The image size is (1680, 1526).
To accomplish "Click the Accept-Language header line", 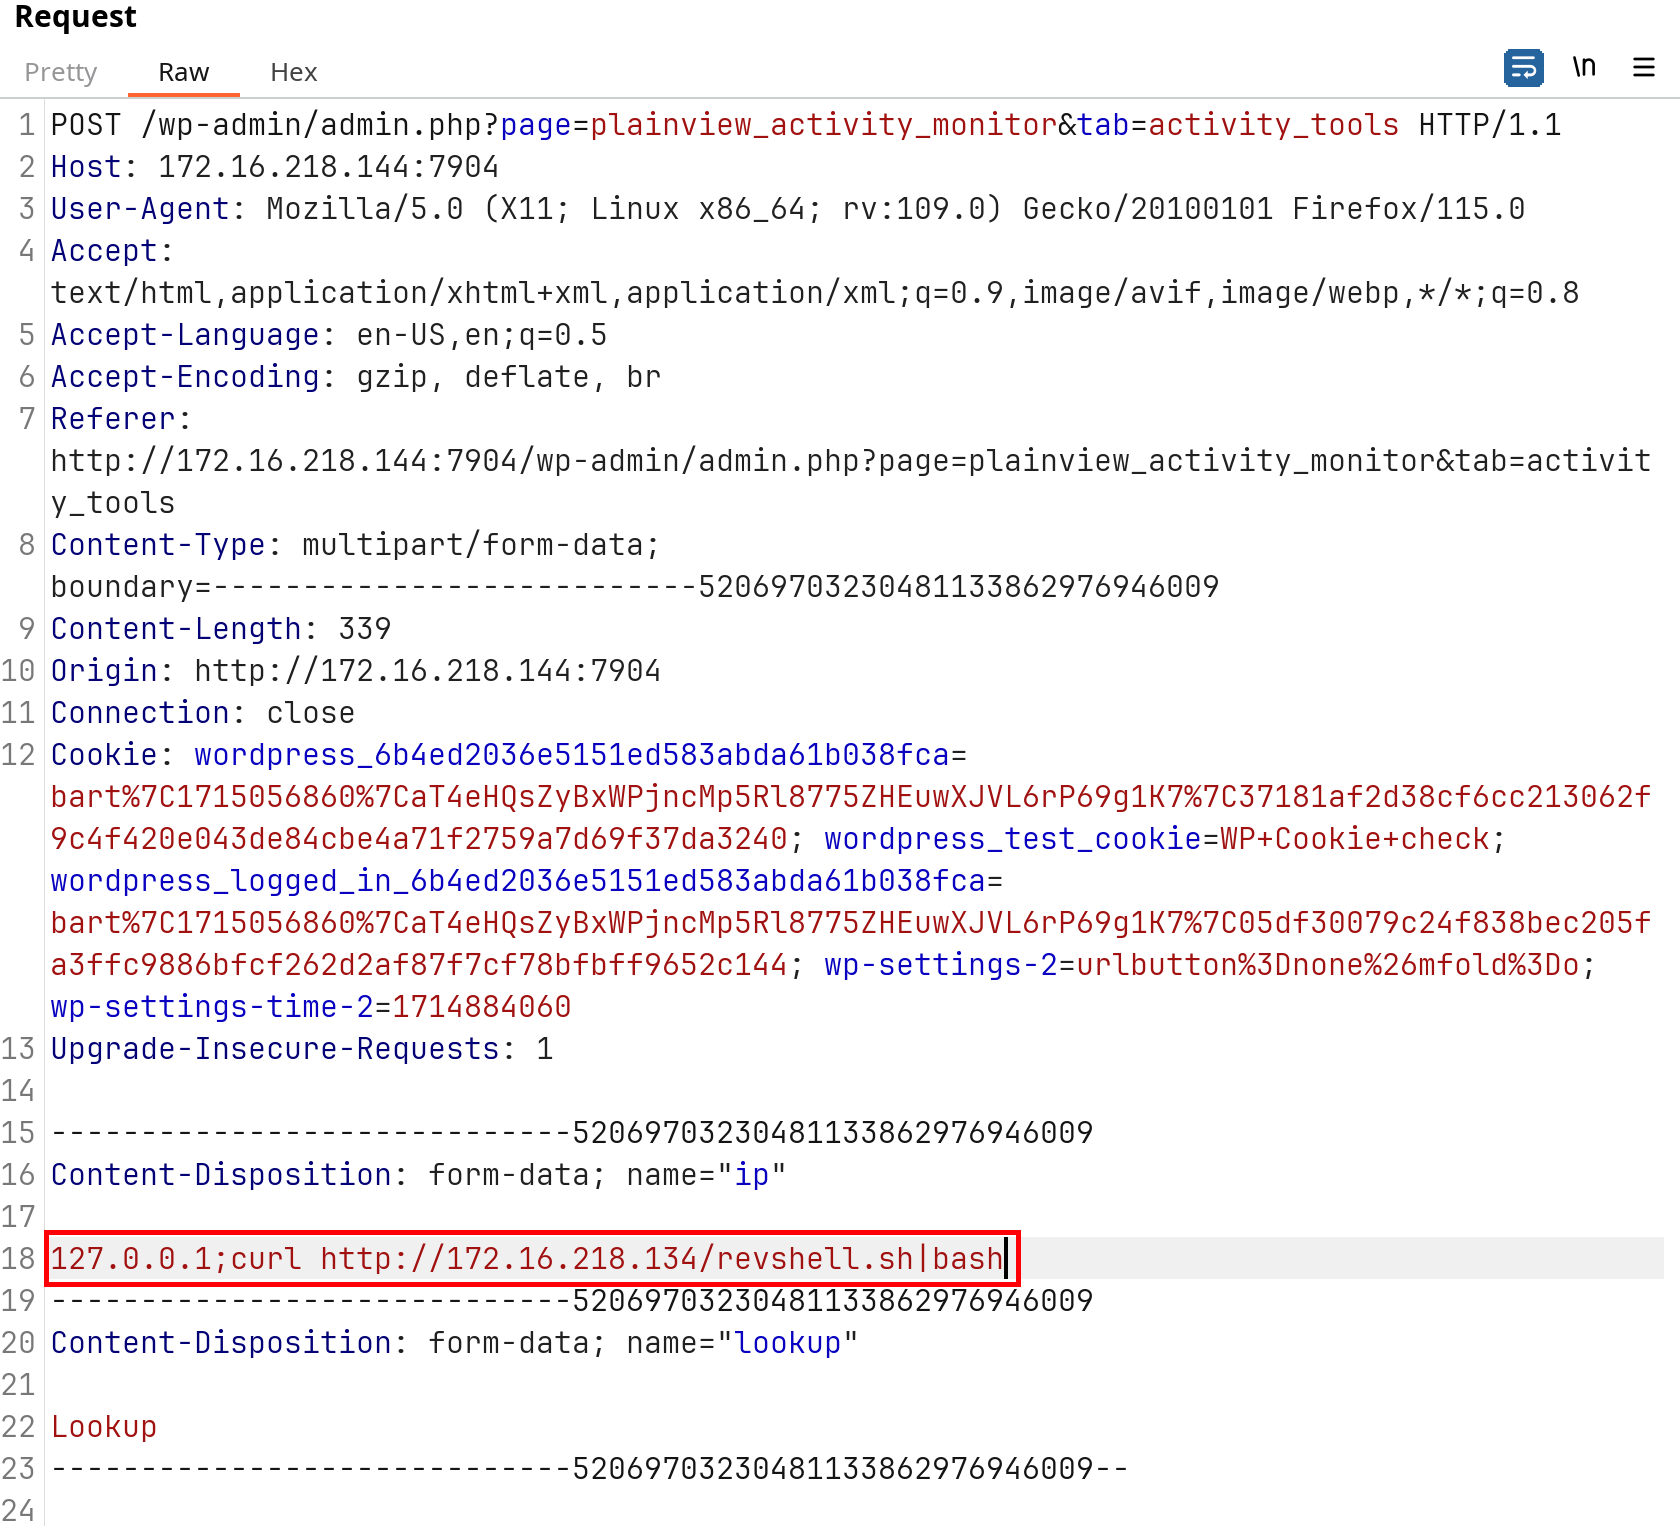I will (x=329, y=335).
